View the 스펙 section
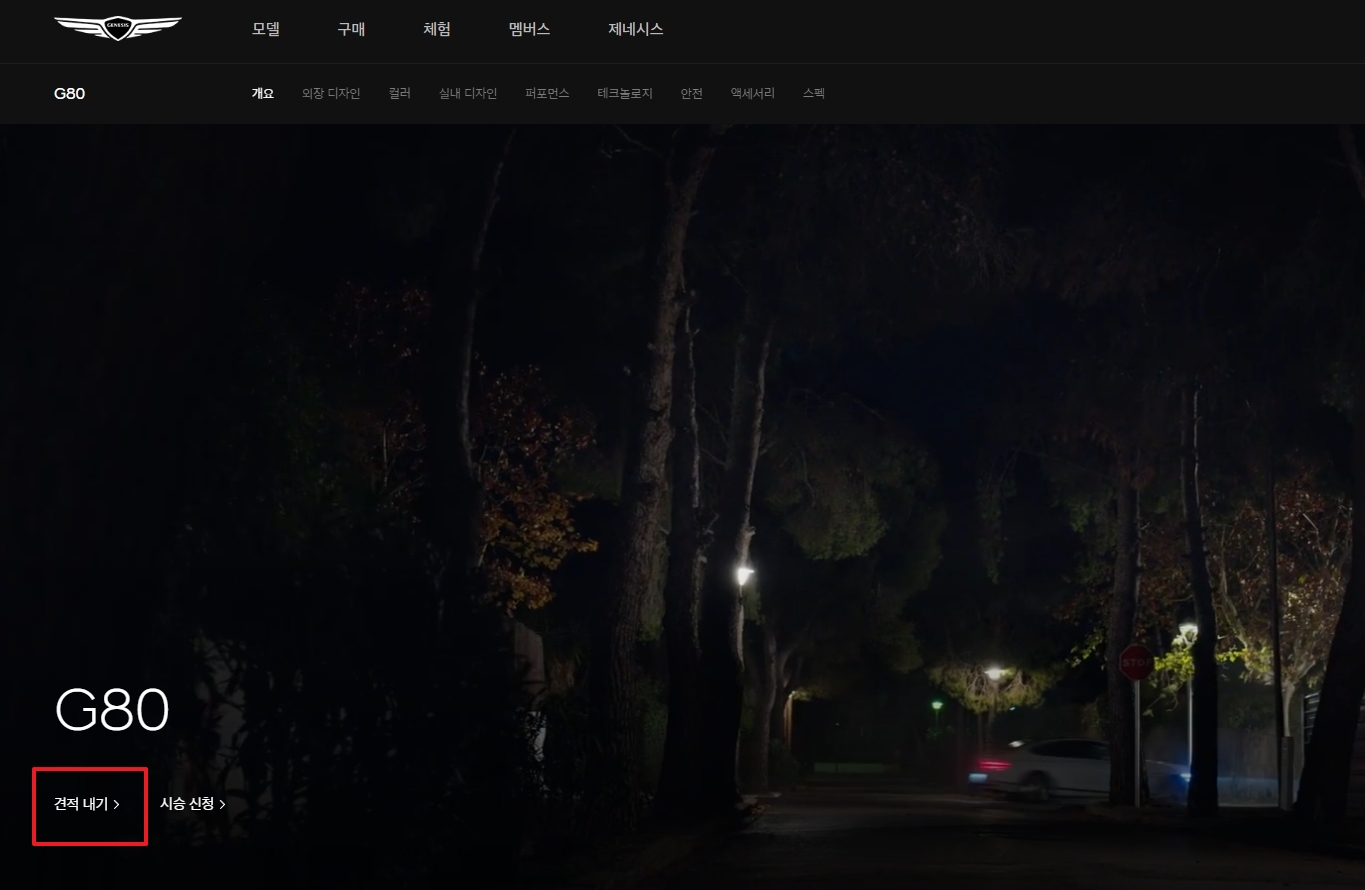 [814, 93]
